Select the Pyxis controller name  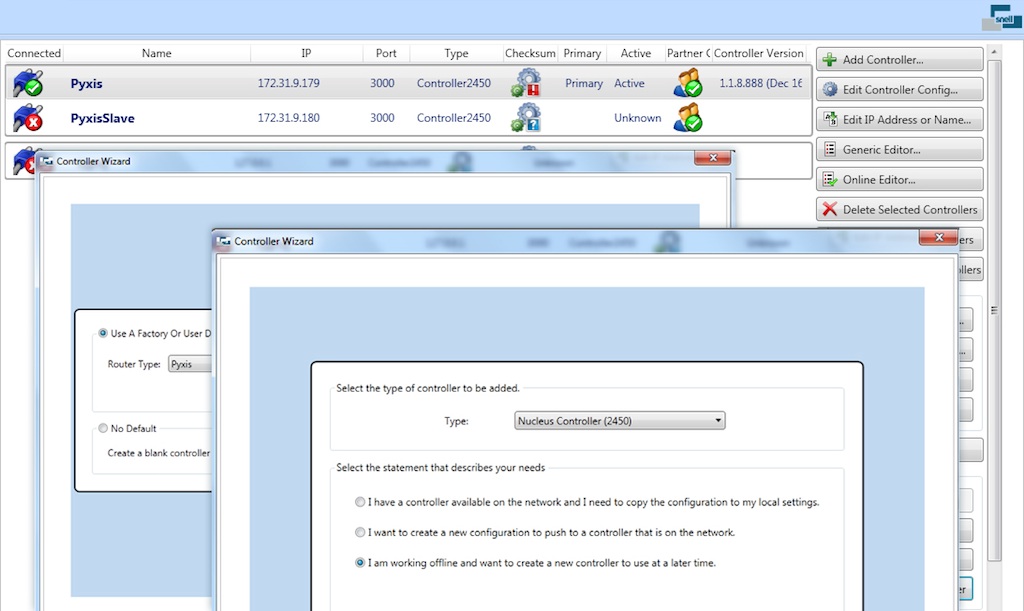click(x=86, y=84)
